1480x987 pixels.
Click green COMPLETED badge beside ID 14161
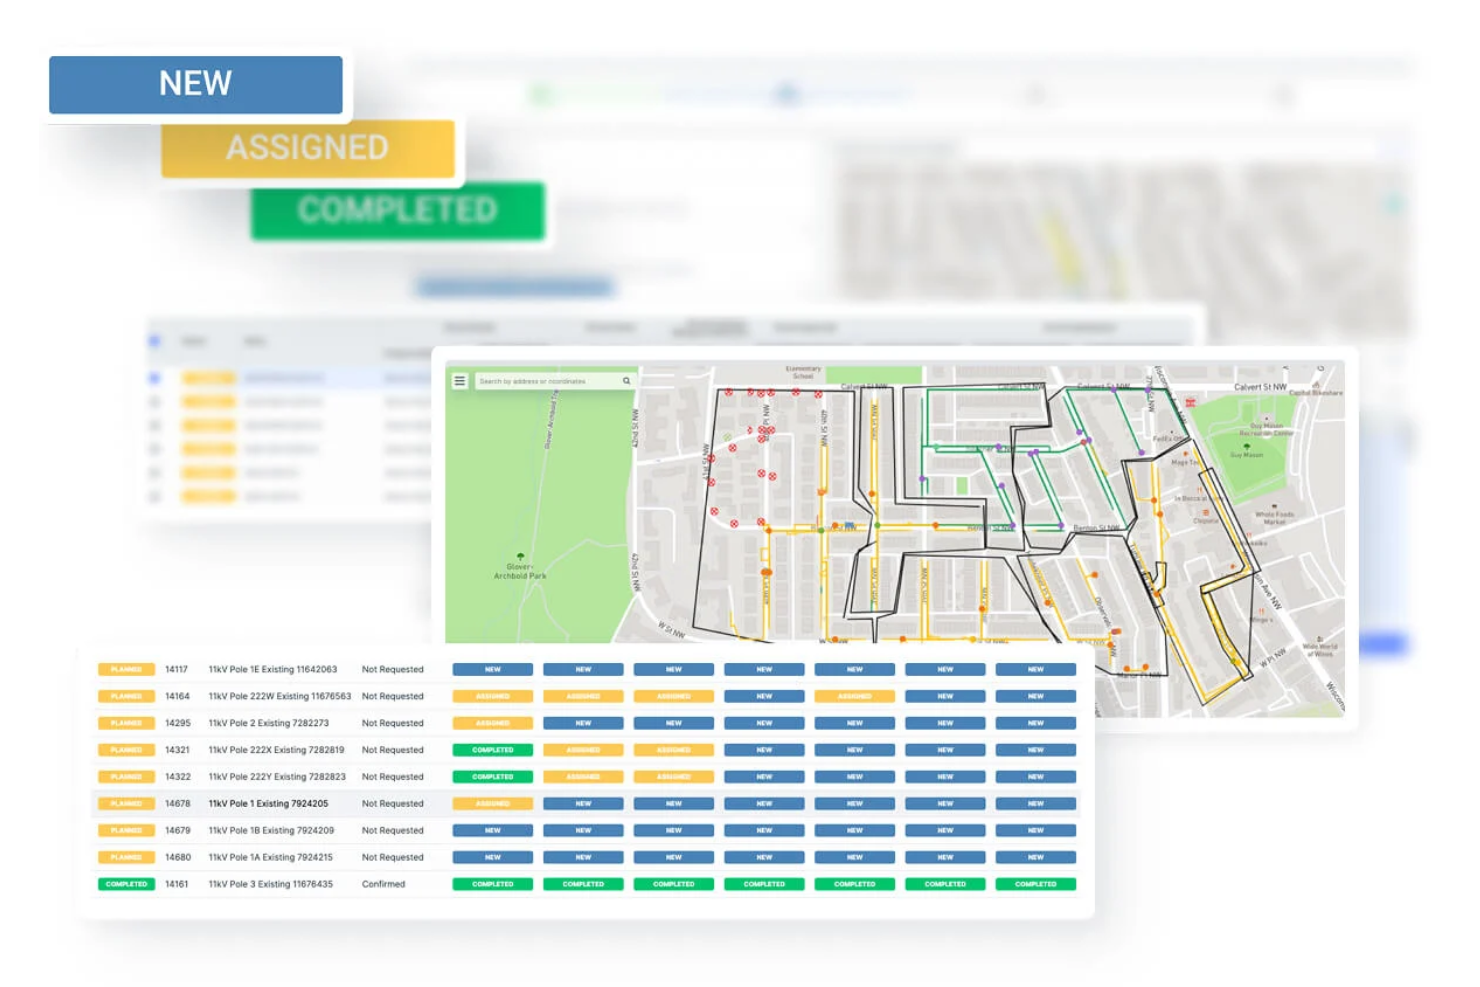click(x=126, y=884)
